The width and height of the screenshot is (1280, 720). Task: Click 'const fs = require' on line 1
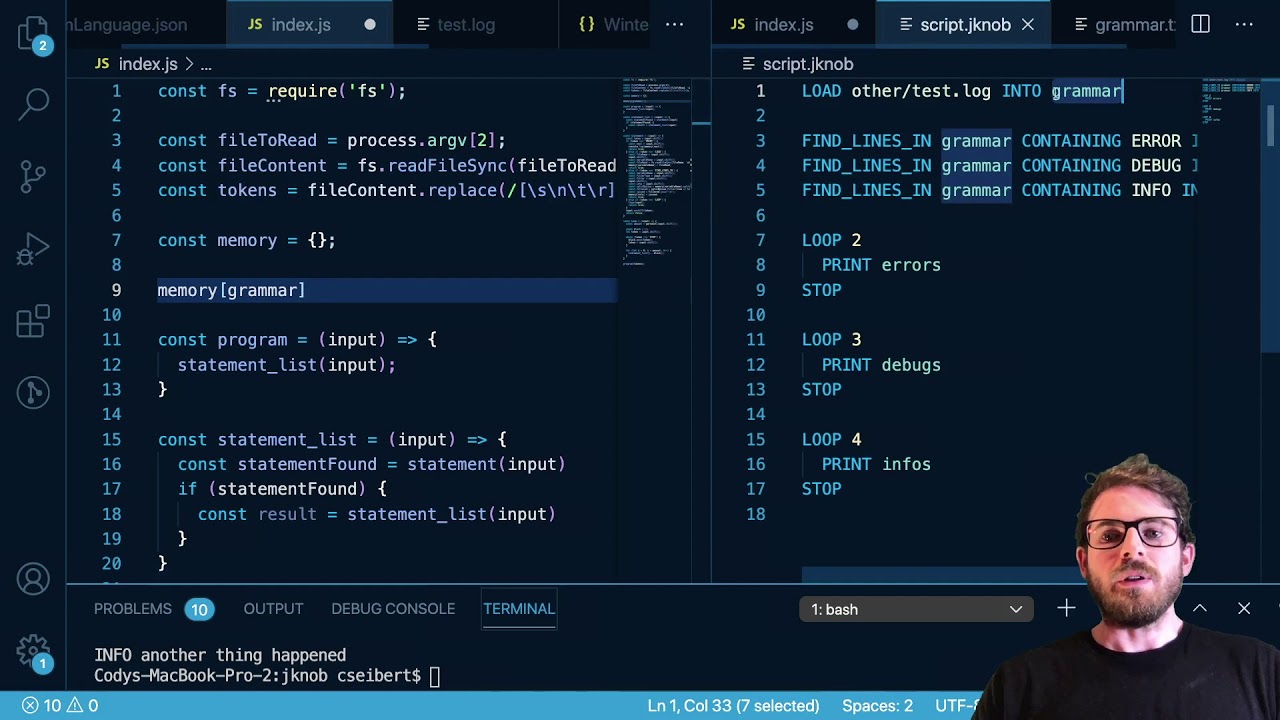pyautogui.click(x=247, y=91)
